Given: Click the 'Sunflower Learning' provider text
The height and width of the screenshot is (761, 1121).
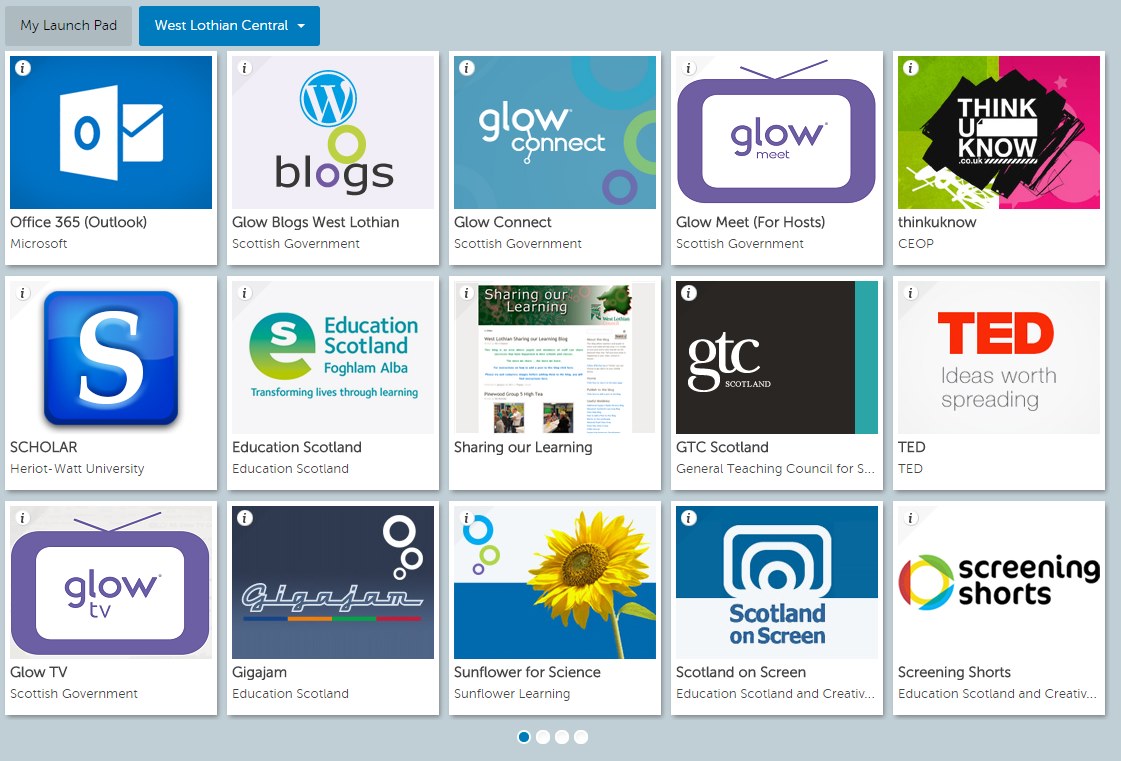Looking at the screenshot, I should coord(512,694).
